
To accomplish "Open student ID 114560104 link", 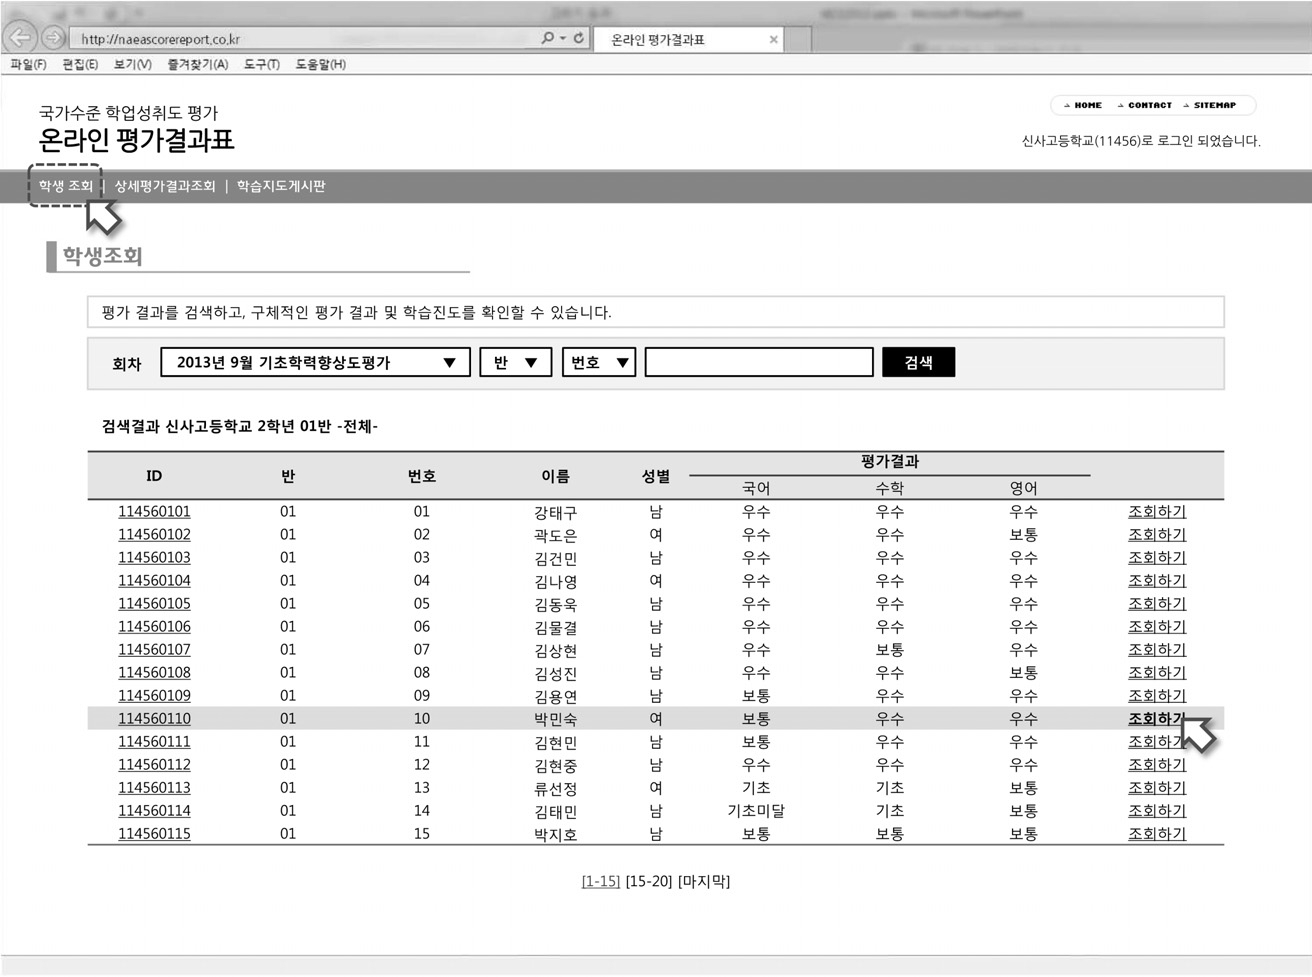I will pyautogui.click(x=154, y=581).
